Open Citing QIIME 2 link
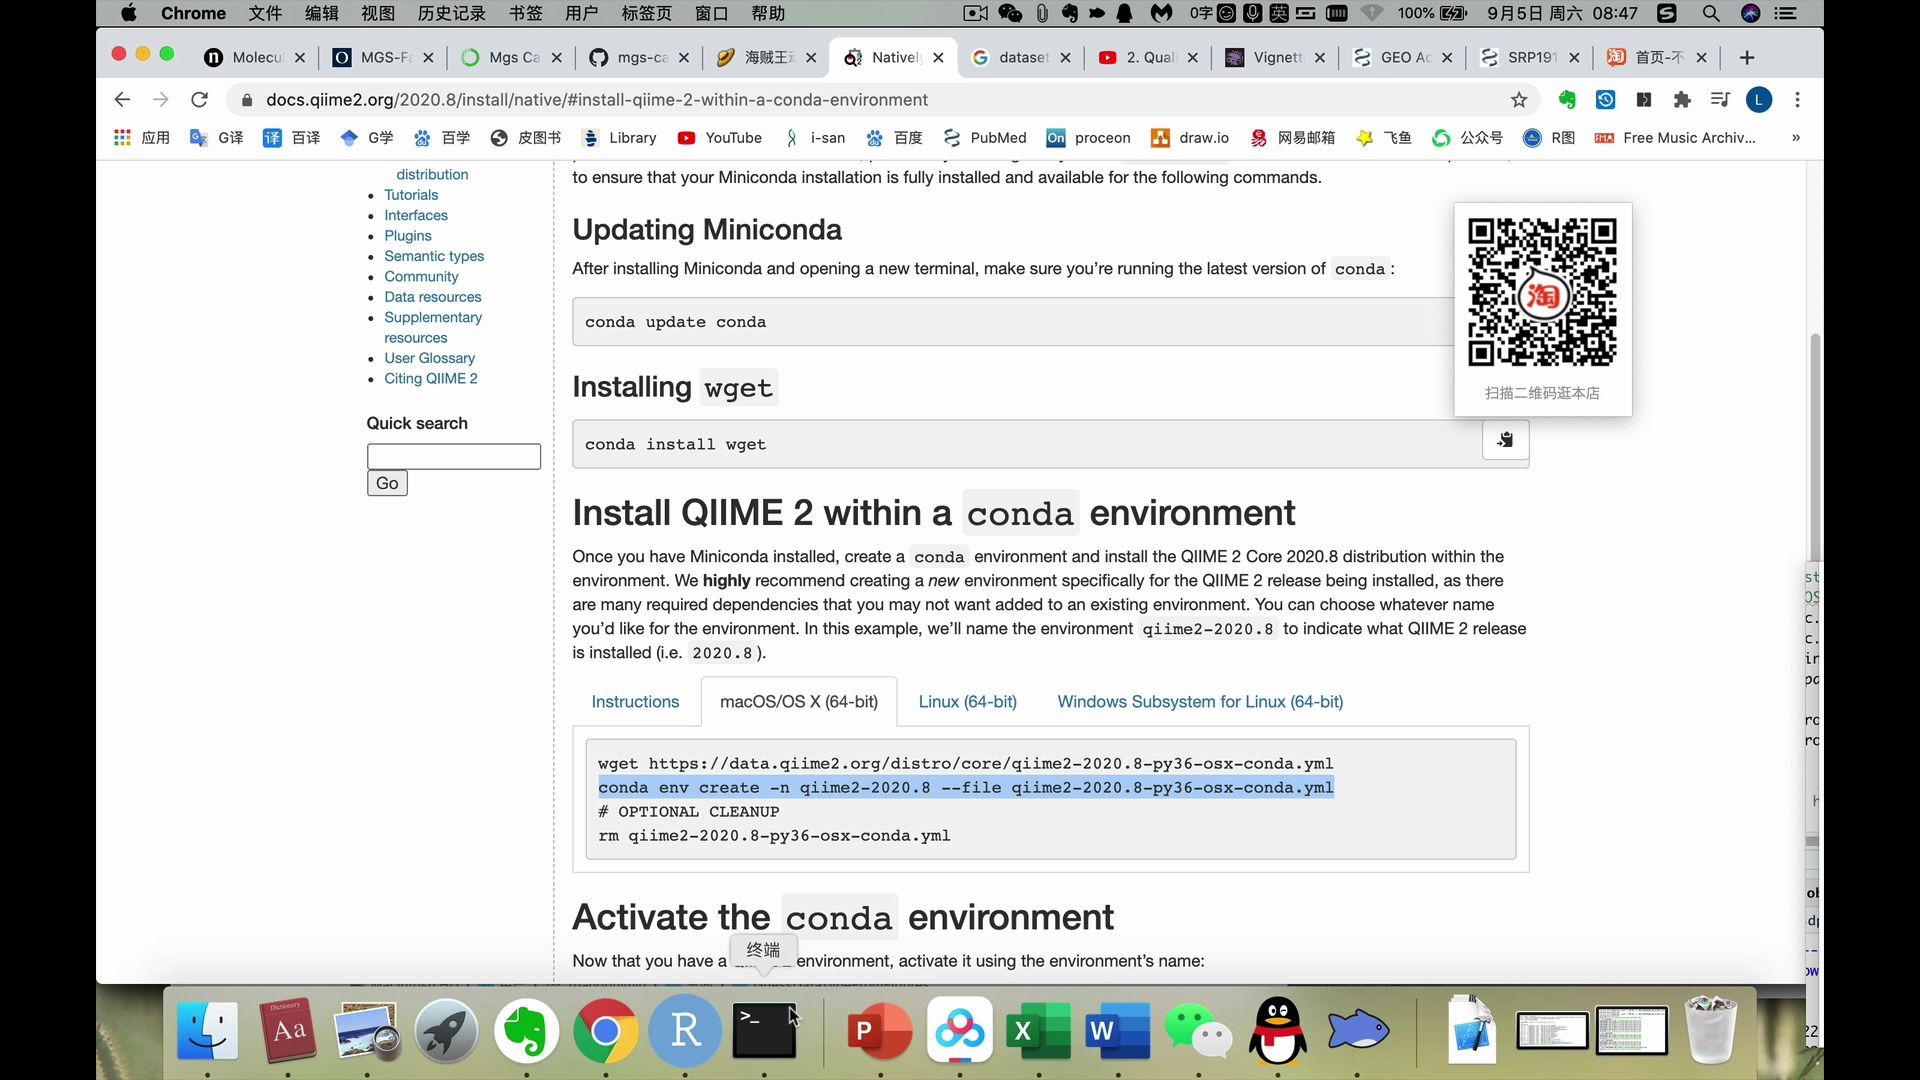The height and width of the screenshot is (1080, 1920). [431, 379]
